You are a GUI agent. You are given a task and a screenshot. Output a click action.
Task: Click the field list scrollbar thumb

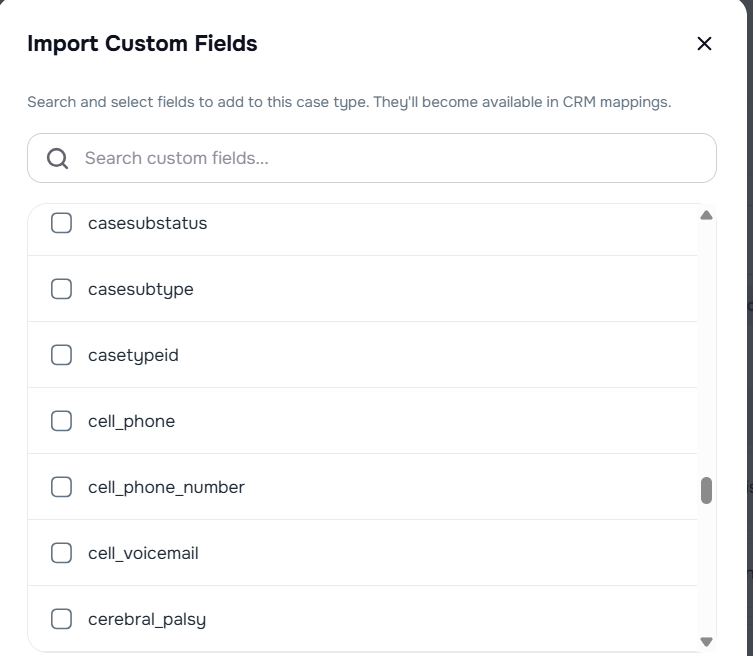point(706,490)
